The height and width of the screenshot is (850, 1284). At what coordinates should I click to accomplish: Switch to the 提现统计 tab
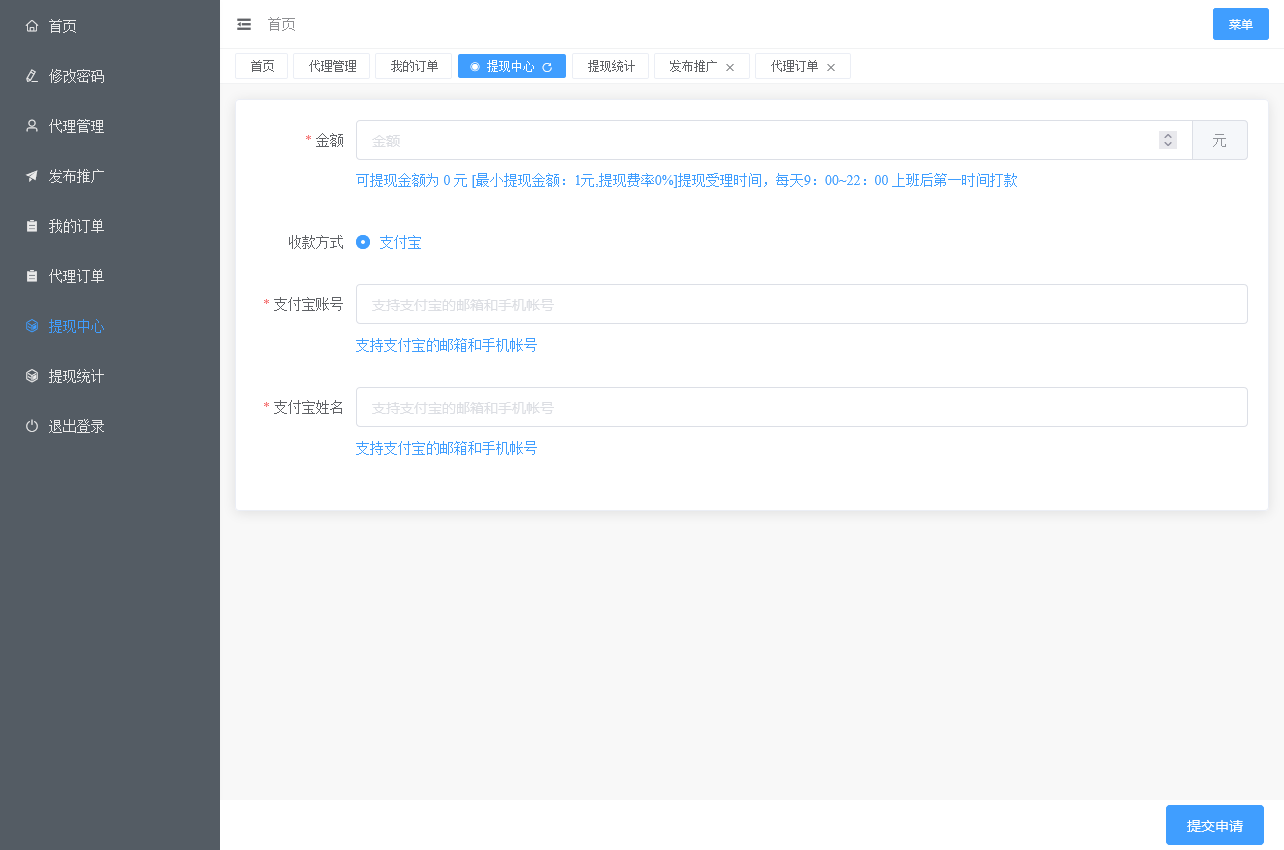pyautogui.click(x=611, y=66)
